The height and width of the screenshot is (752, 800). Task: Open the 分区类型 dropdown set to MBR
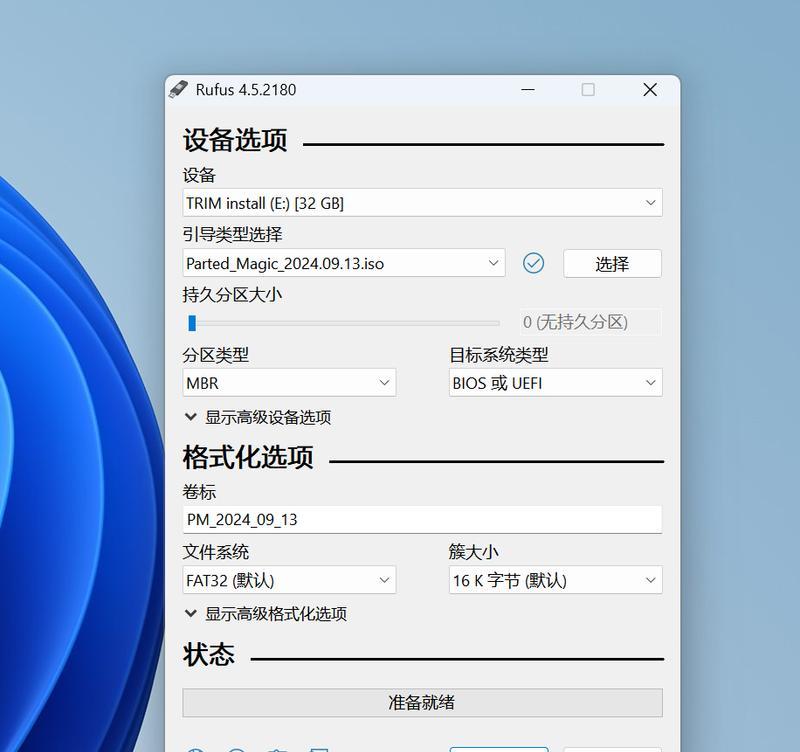[x=289, y=383]
